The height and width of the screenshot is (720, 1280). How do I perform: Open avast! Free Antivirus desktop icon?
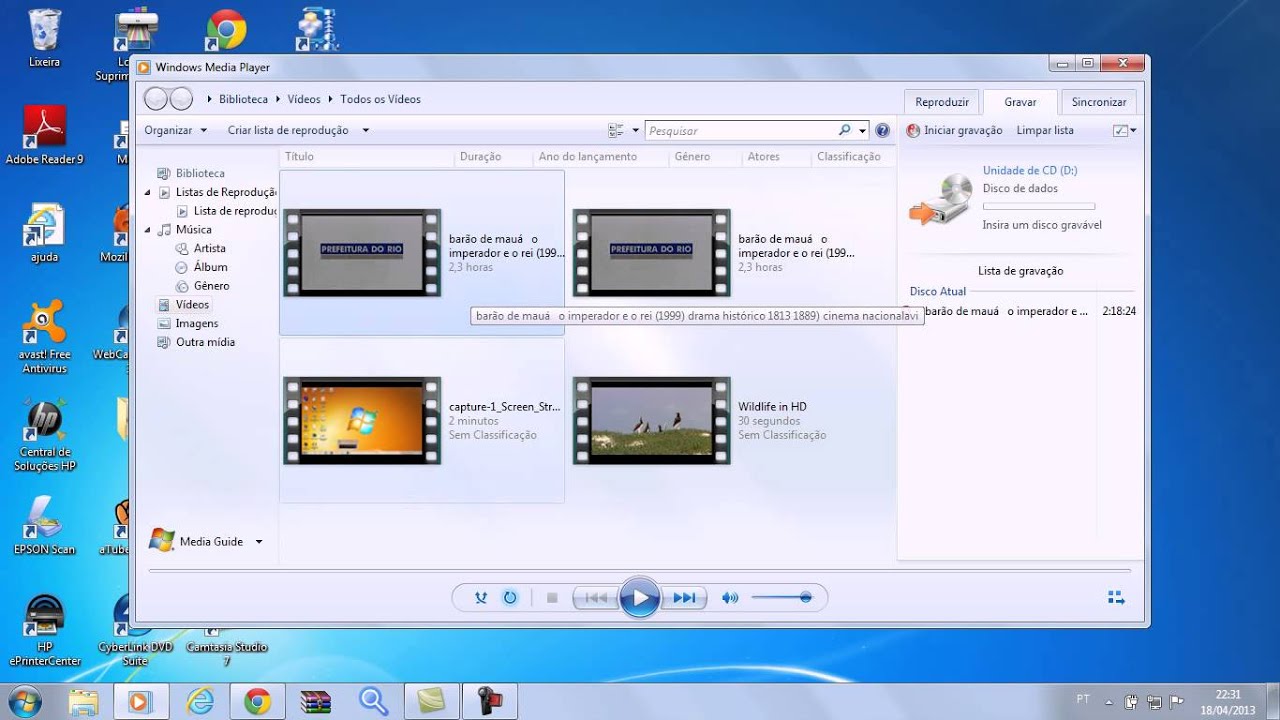[x=44, y=337]
